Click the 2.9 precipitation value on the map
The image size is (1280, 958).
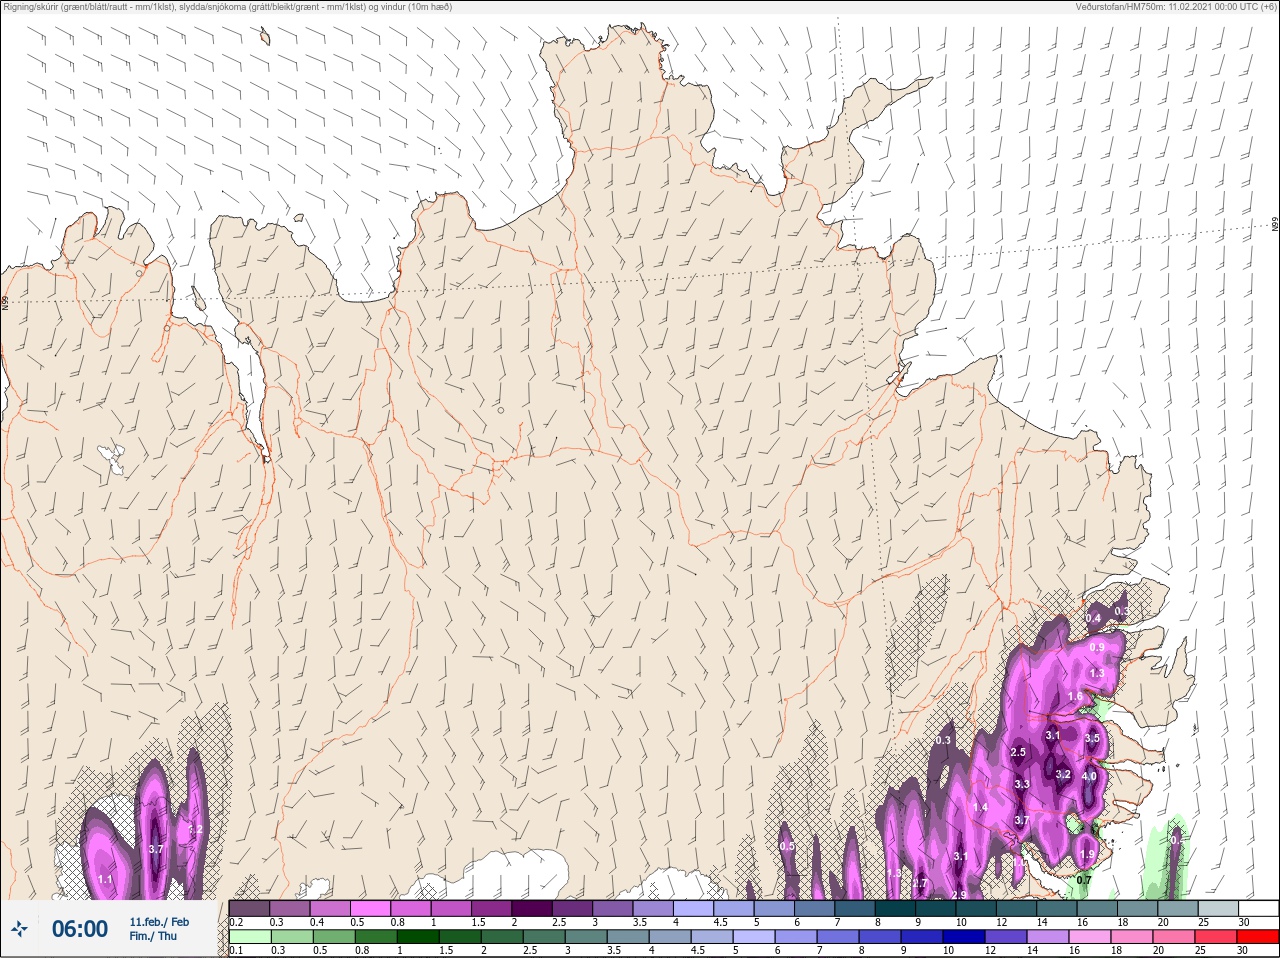tap(959, 894)
